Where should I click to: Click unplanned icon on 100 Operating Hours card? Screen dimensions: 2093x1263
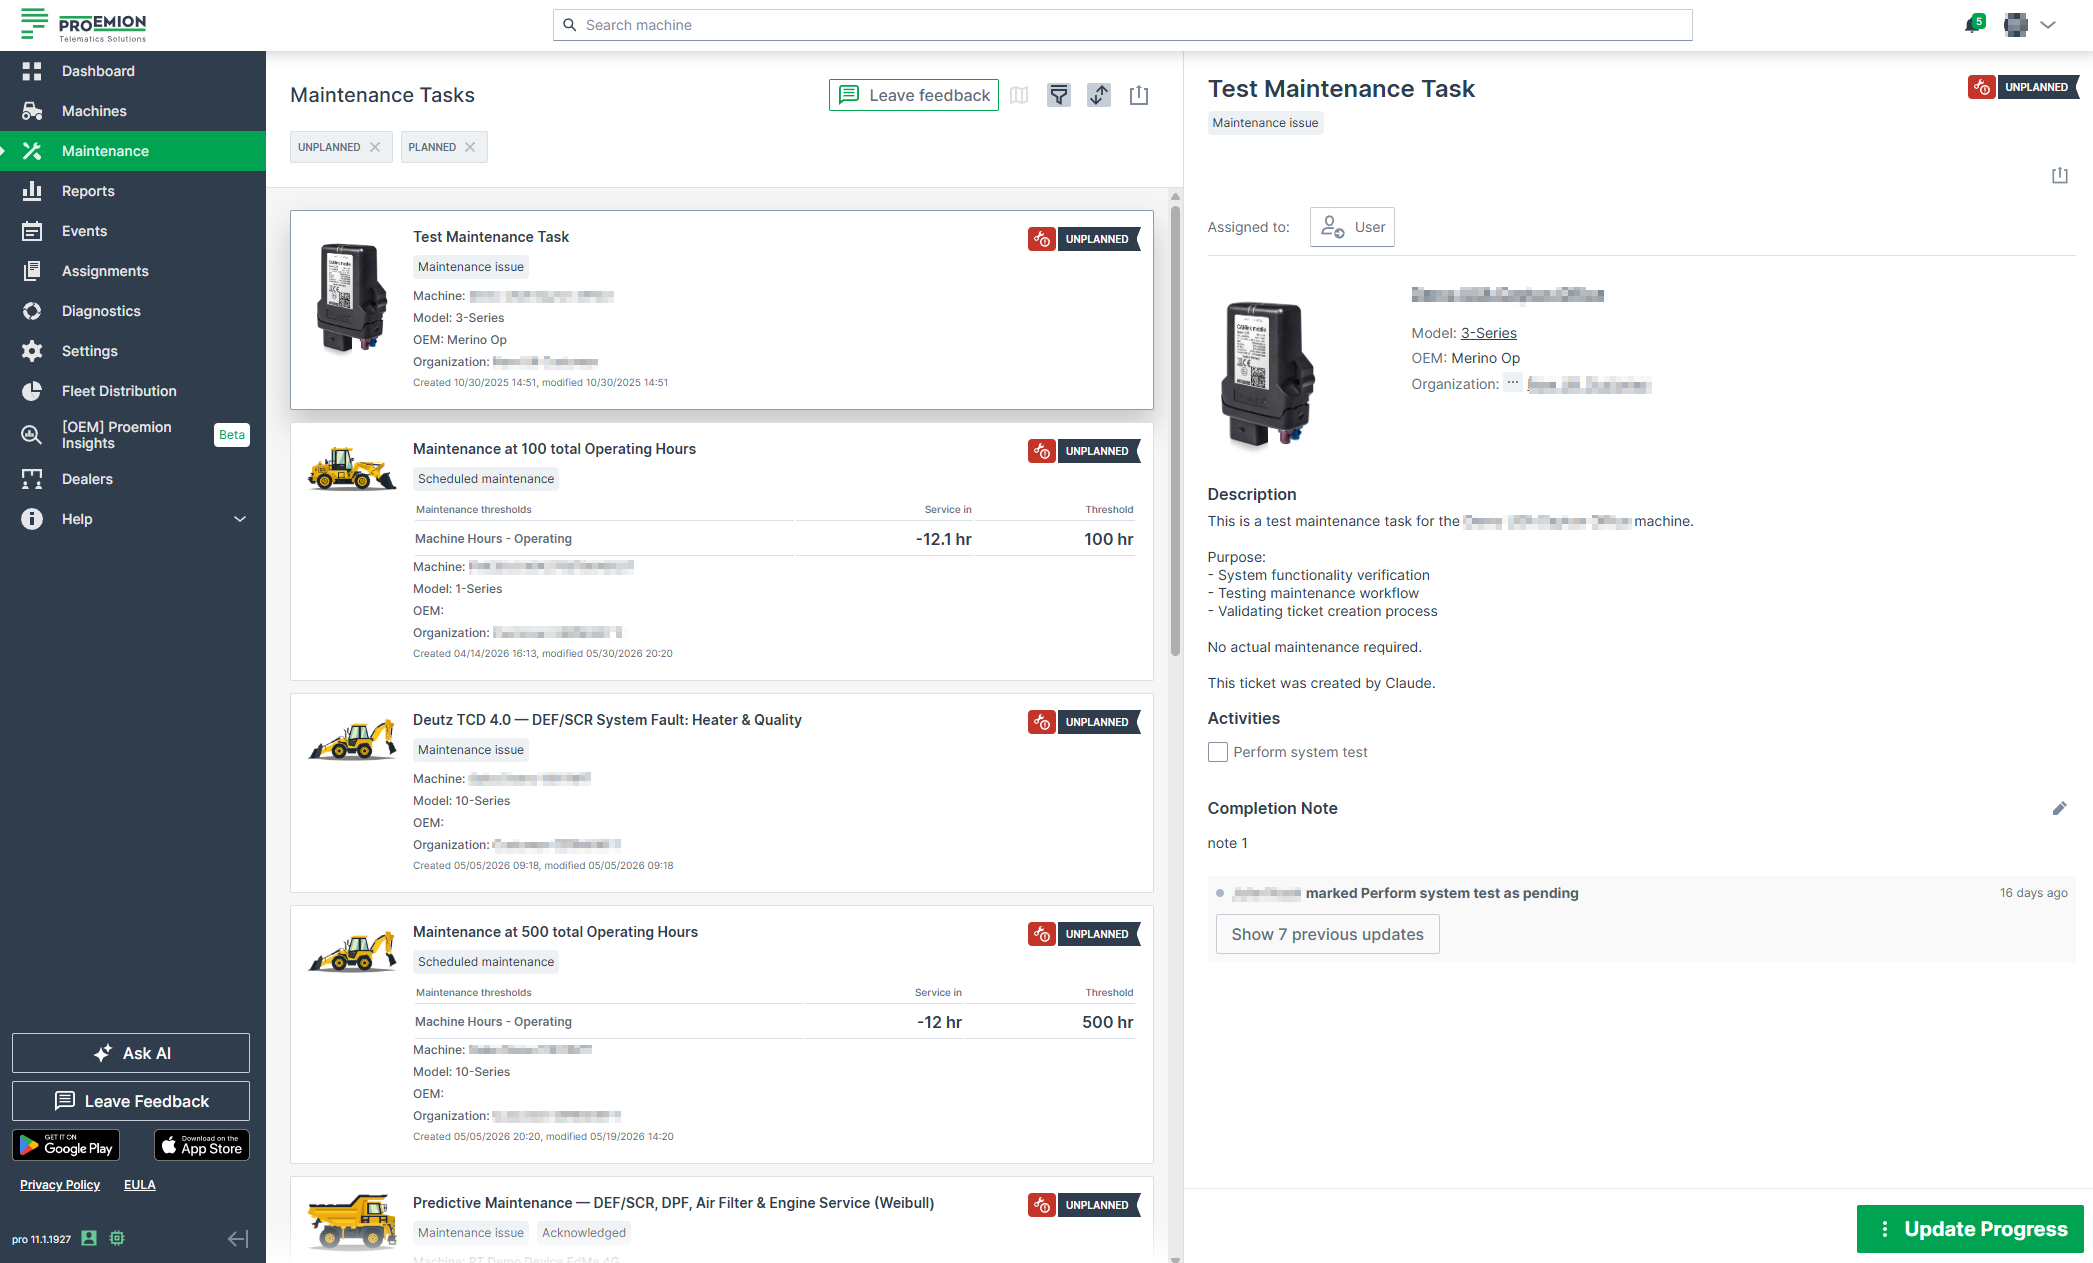1041,451
